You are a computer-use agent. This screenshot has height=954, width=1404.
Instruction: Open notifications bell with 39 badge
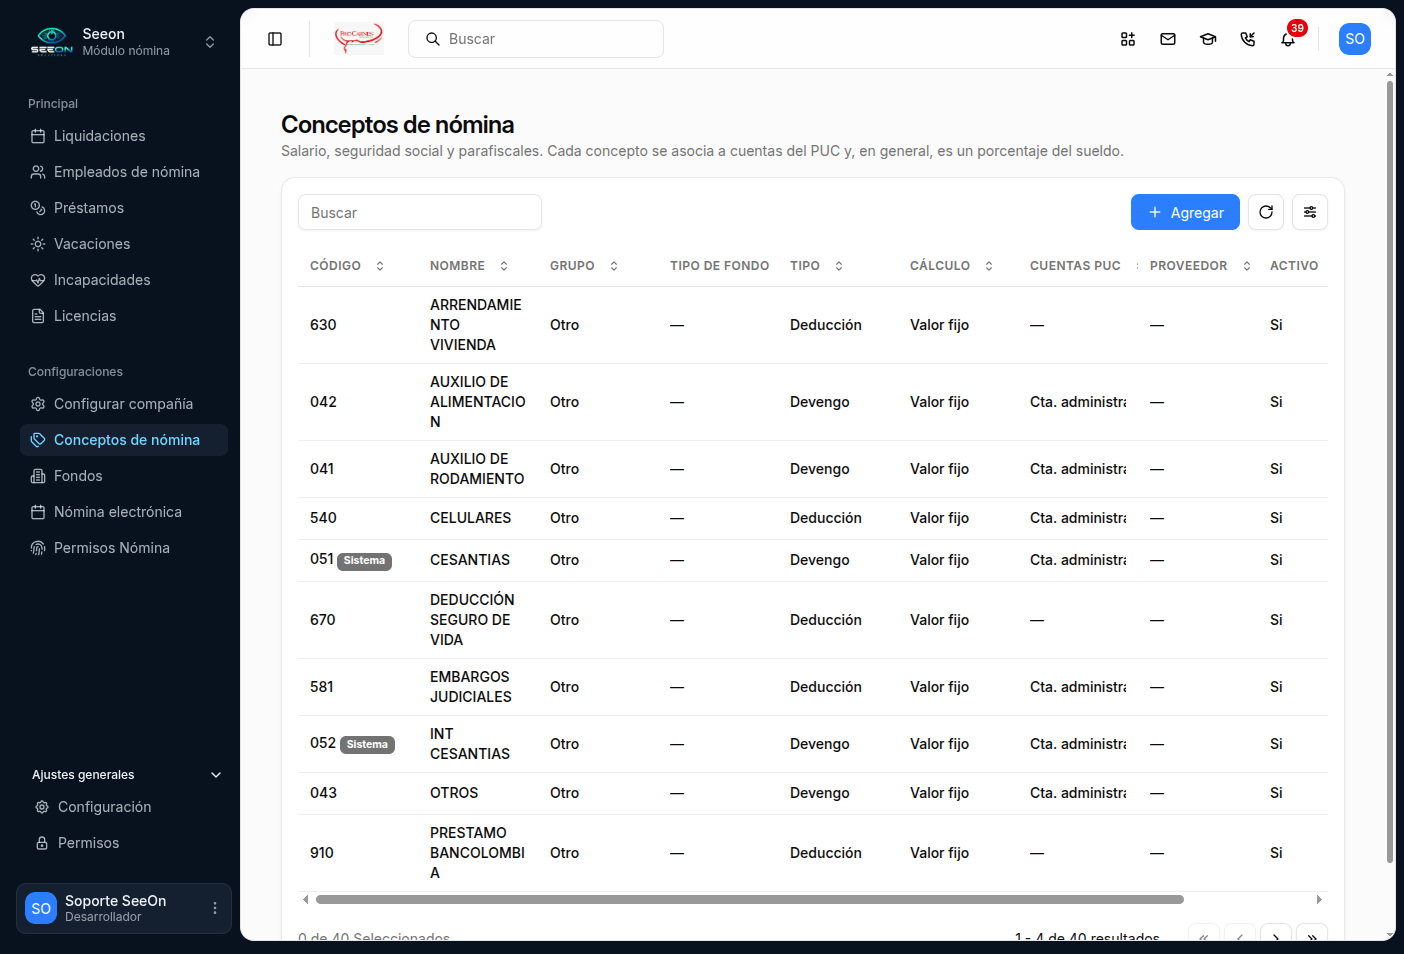[x=1288, y=39]
